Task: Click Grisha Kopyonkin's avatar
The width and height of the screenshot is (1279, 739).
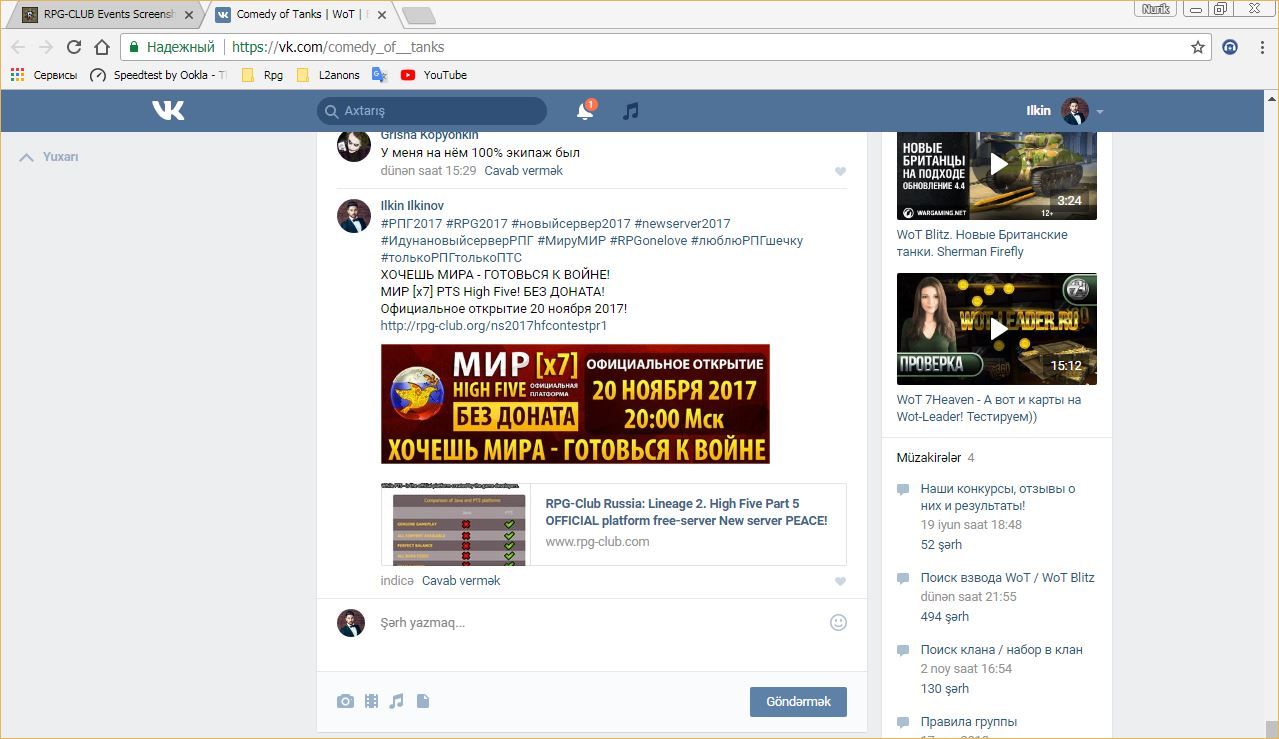Action: [353, 146]
